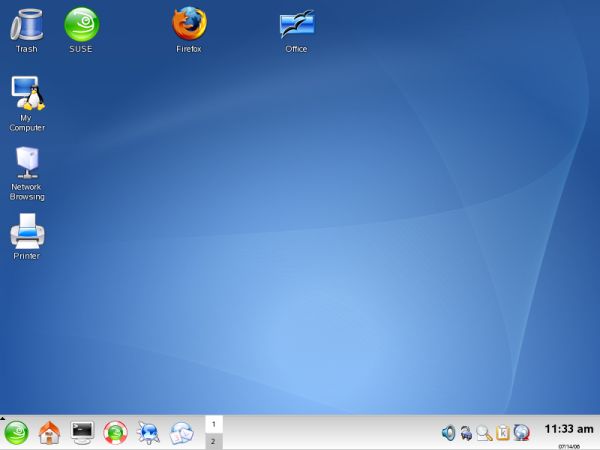Open the Home folder icon in panel
600x450 pixels.
tap(49, 433)
